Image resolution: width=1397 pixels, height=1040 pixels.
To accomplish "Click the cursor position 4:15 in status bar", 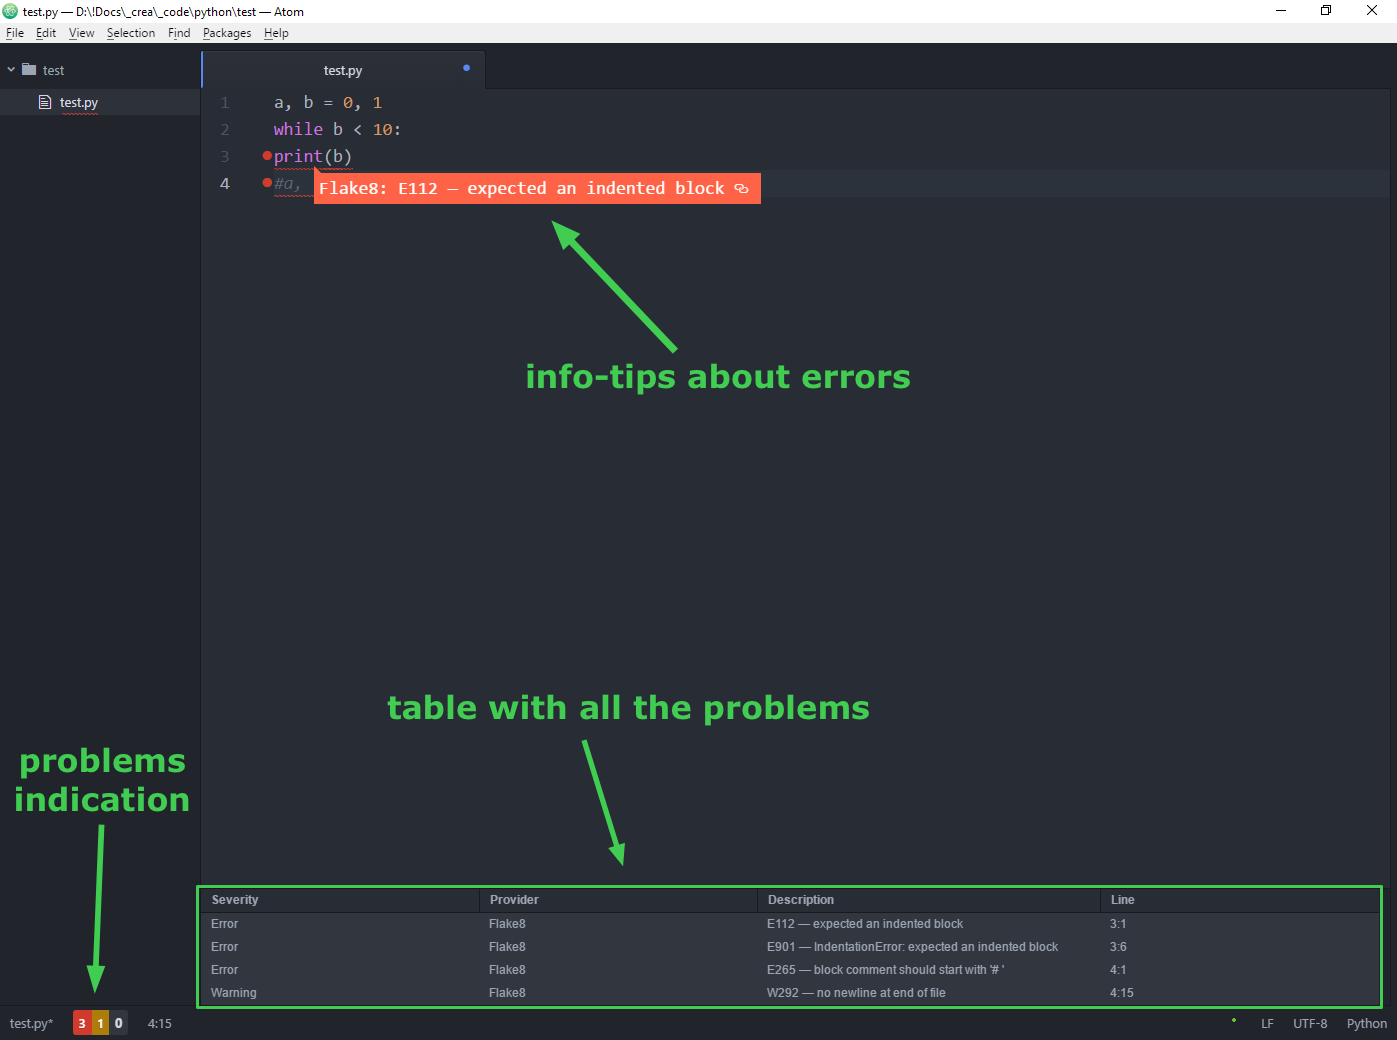I will [x=159, y=1023].
